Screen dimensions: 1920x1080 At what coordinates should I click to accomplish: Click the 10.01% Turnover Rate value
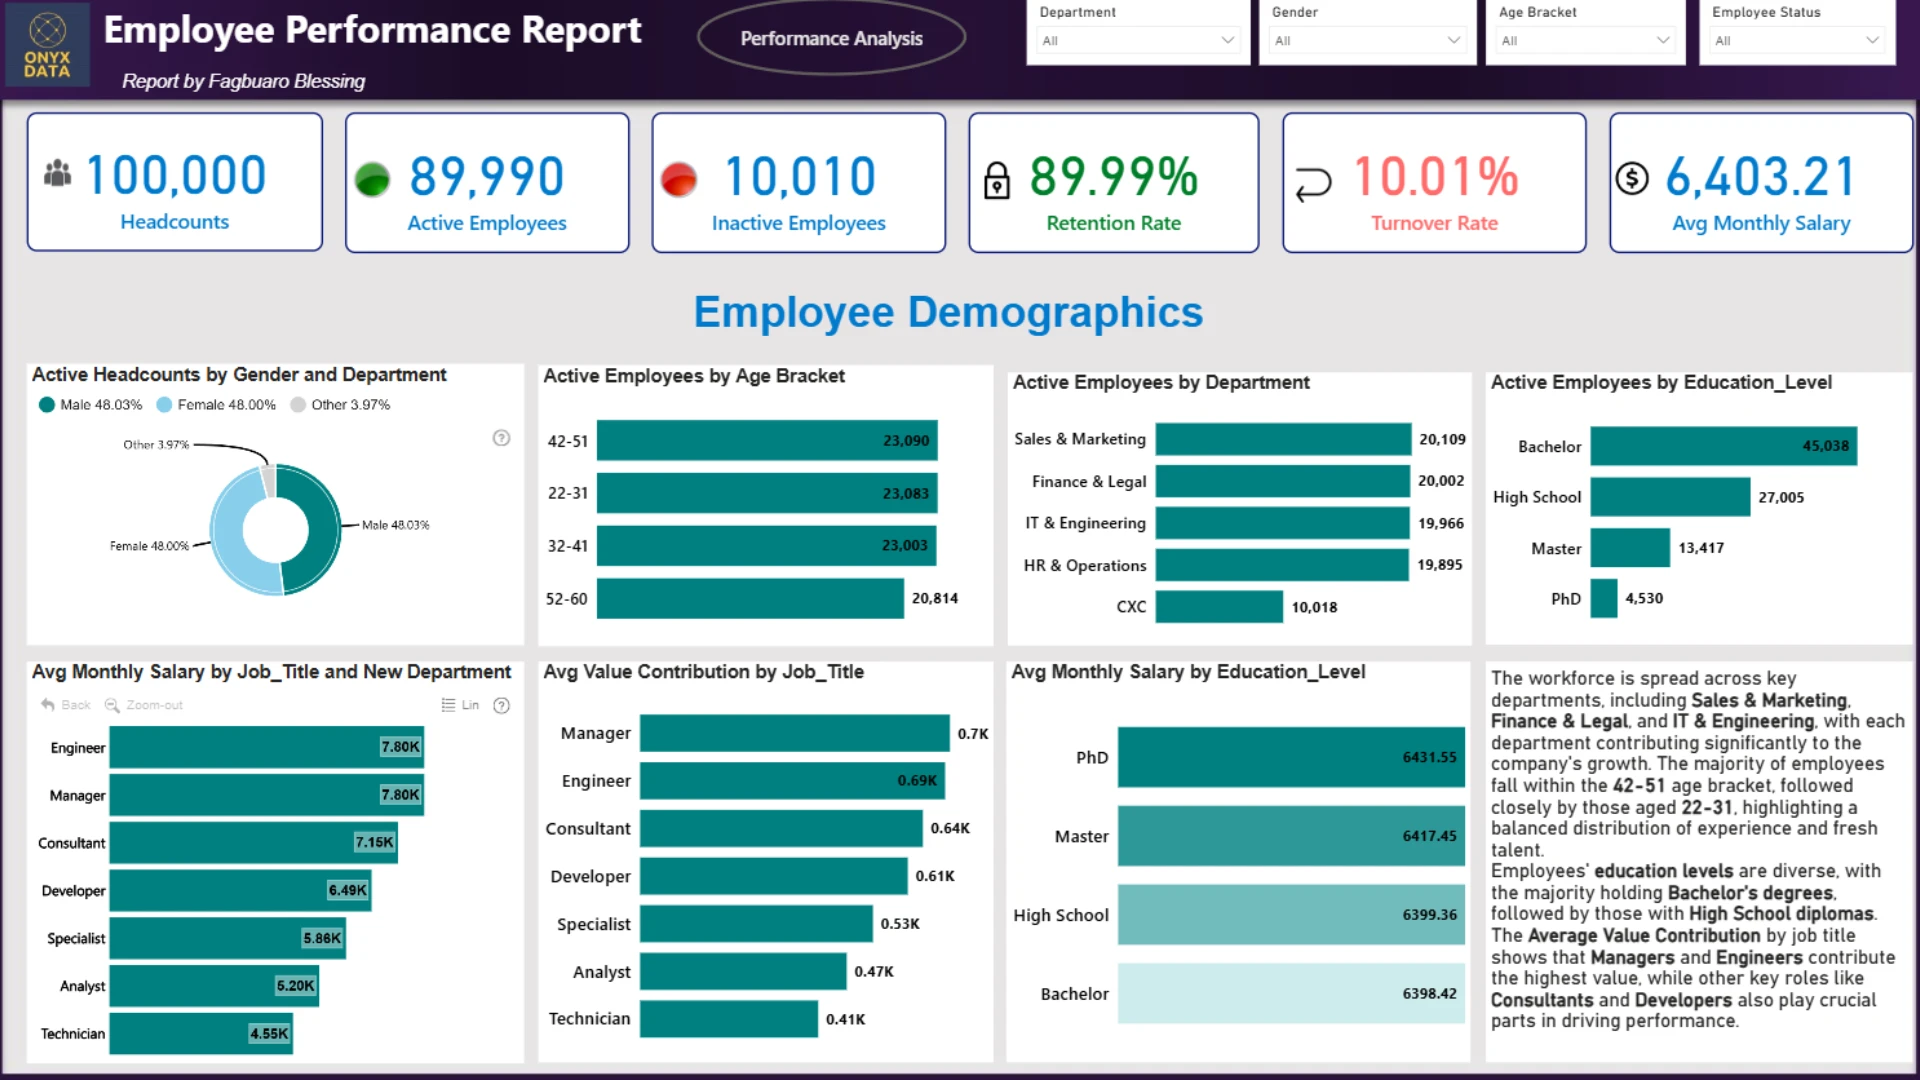[1436, 177]
